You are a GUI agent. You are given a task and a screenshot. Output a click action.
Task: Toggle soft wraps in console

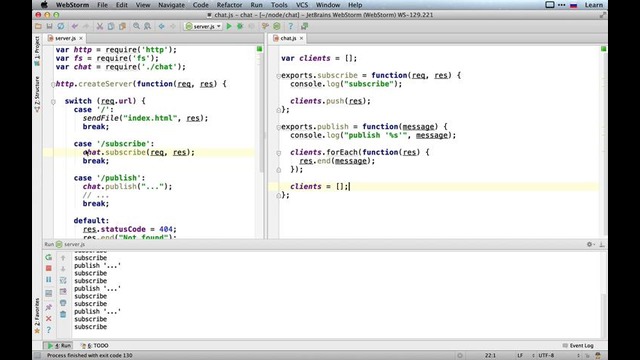pyautogui.click(x=63, y=280)
